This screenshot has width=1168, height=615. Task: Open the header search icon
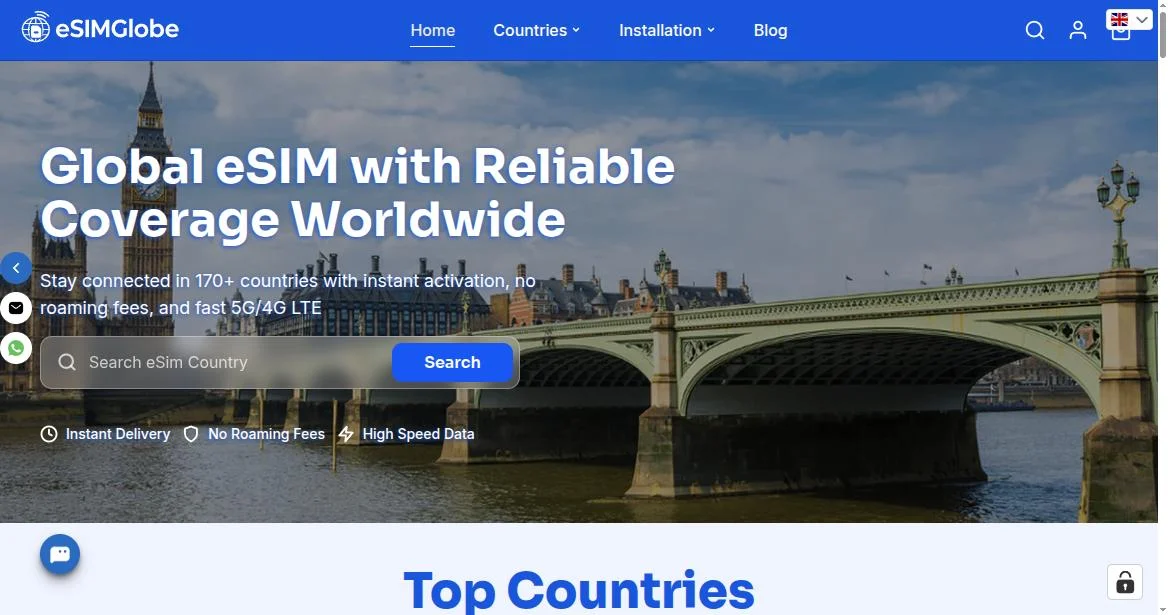1035,31
